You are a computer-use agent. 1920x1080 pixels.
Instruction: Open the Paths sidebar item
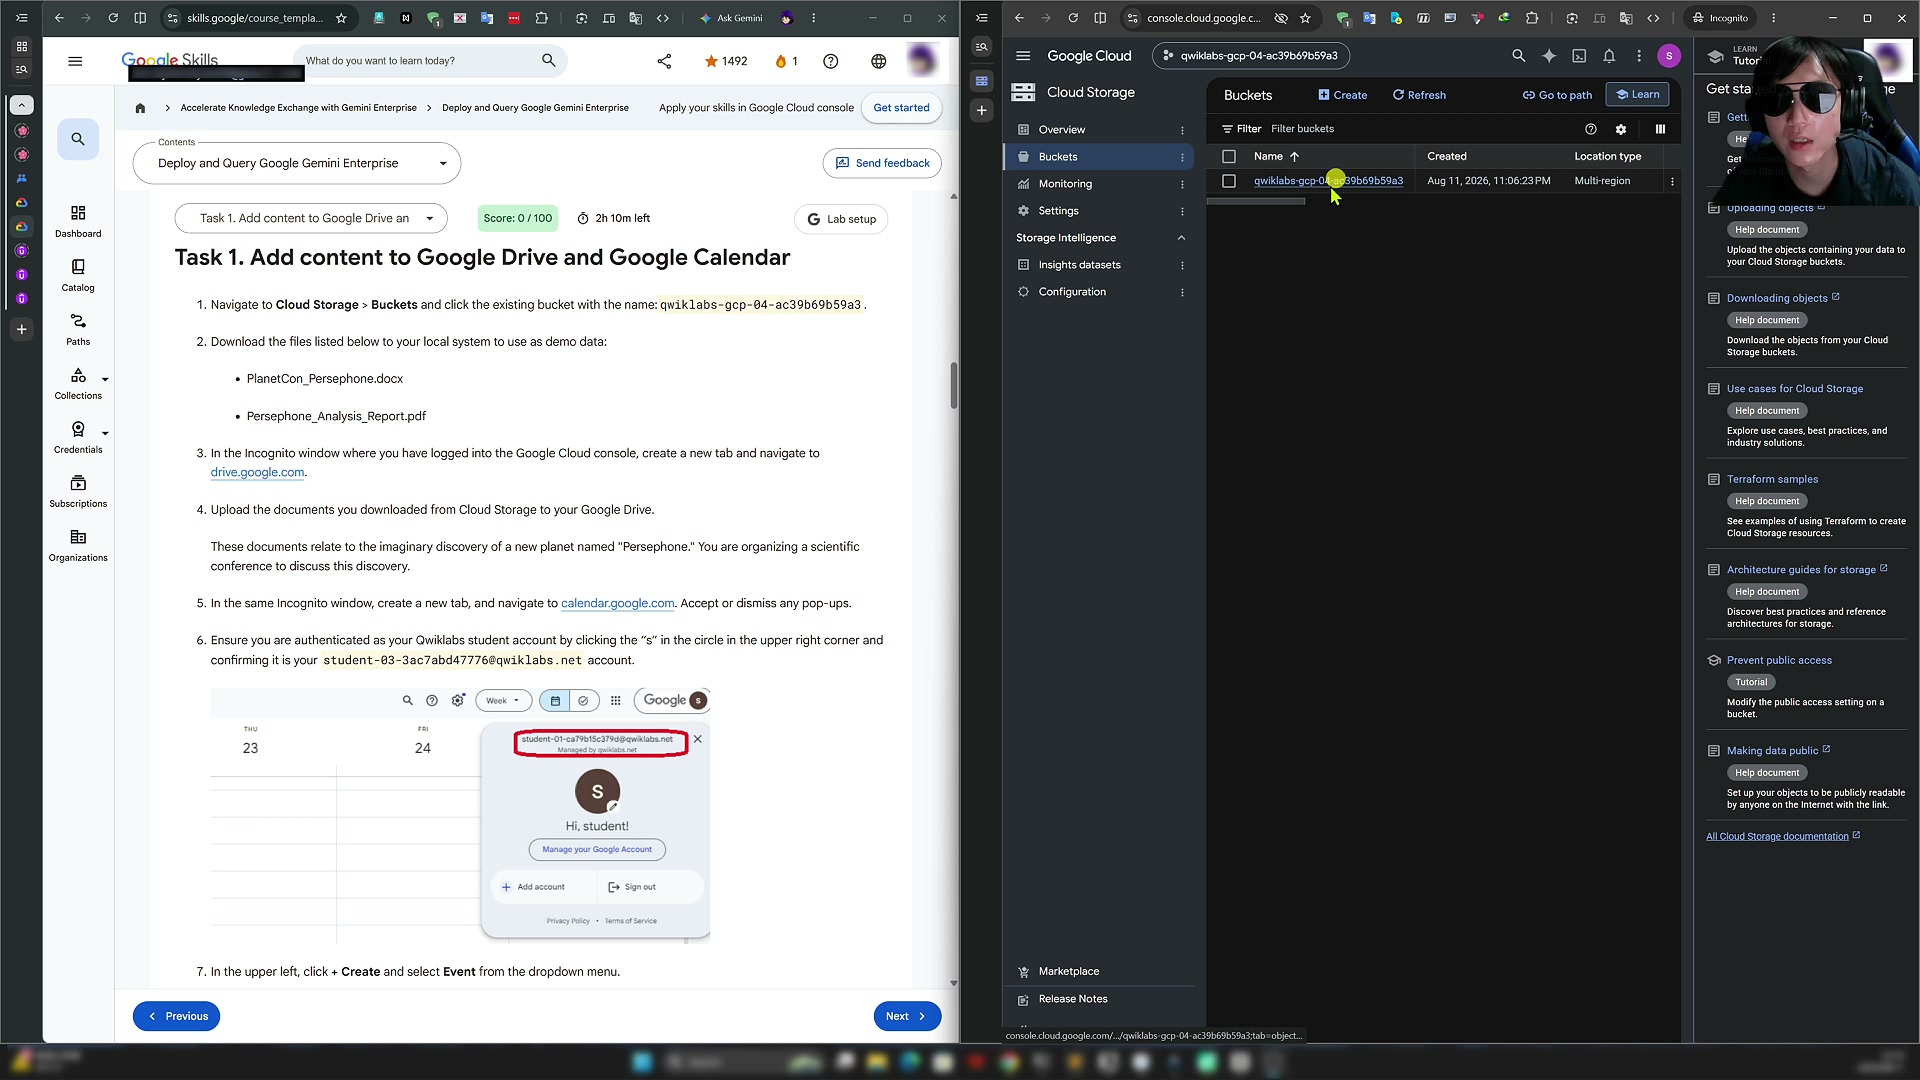coord(78,330)
